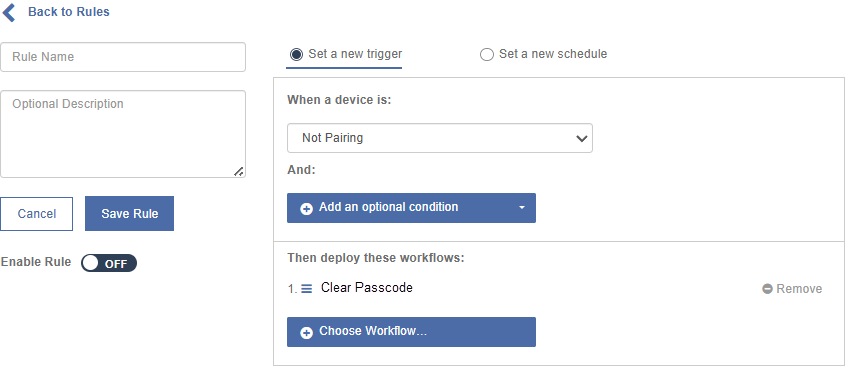Screen dimensions: 850x381
Task: Click into the Optional Description text area
Action: [123, 134]
